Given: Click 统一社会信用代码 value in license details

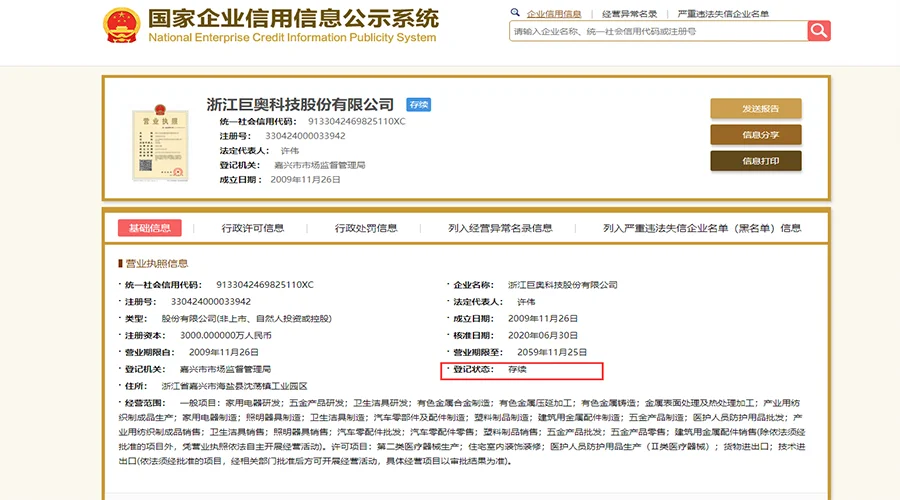Looking at the screenshot, I should tap(265, 285).
